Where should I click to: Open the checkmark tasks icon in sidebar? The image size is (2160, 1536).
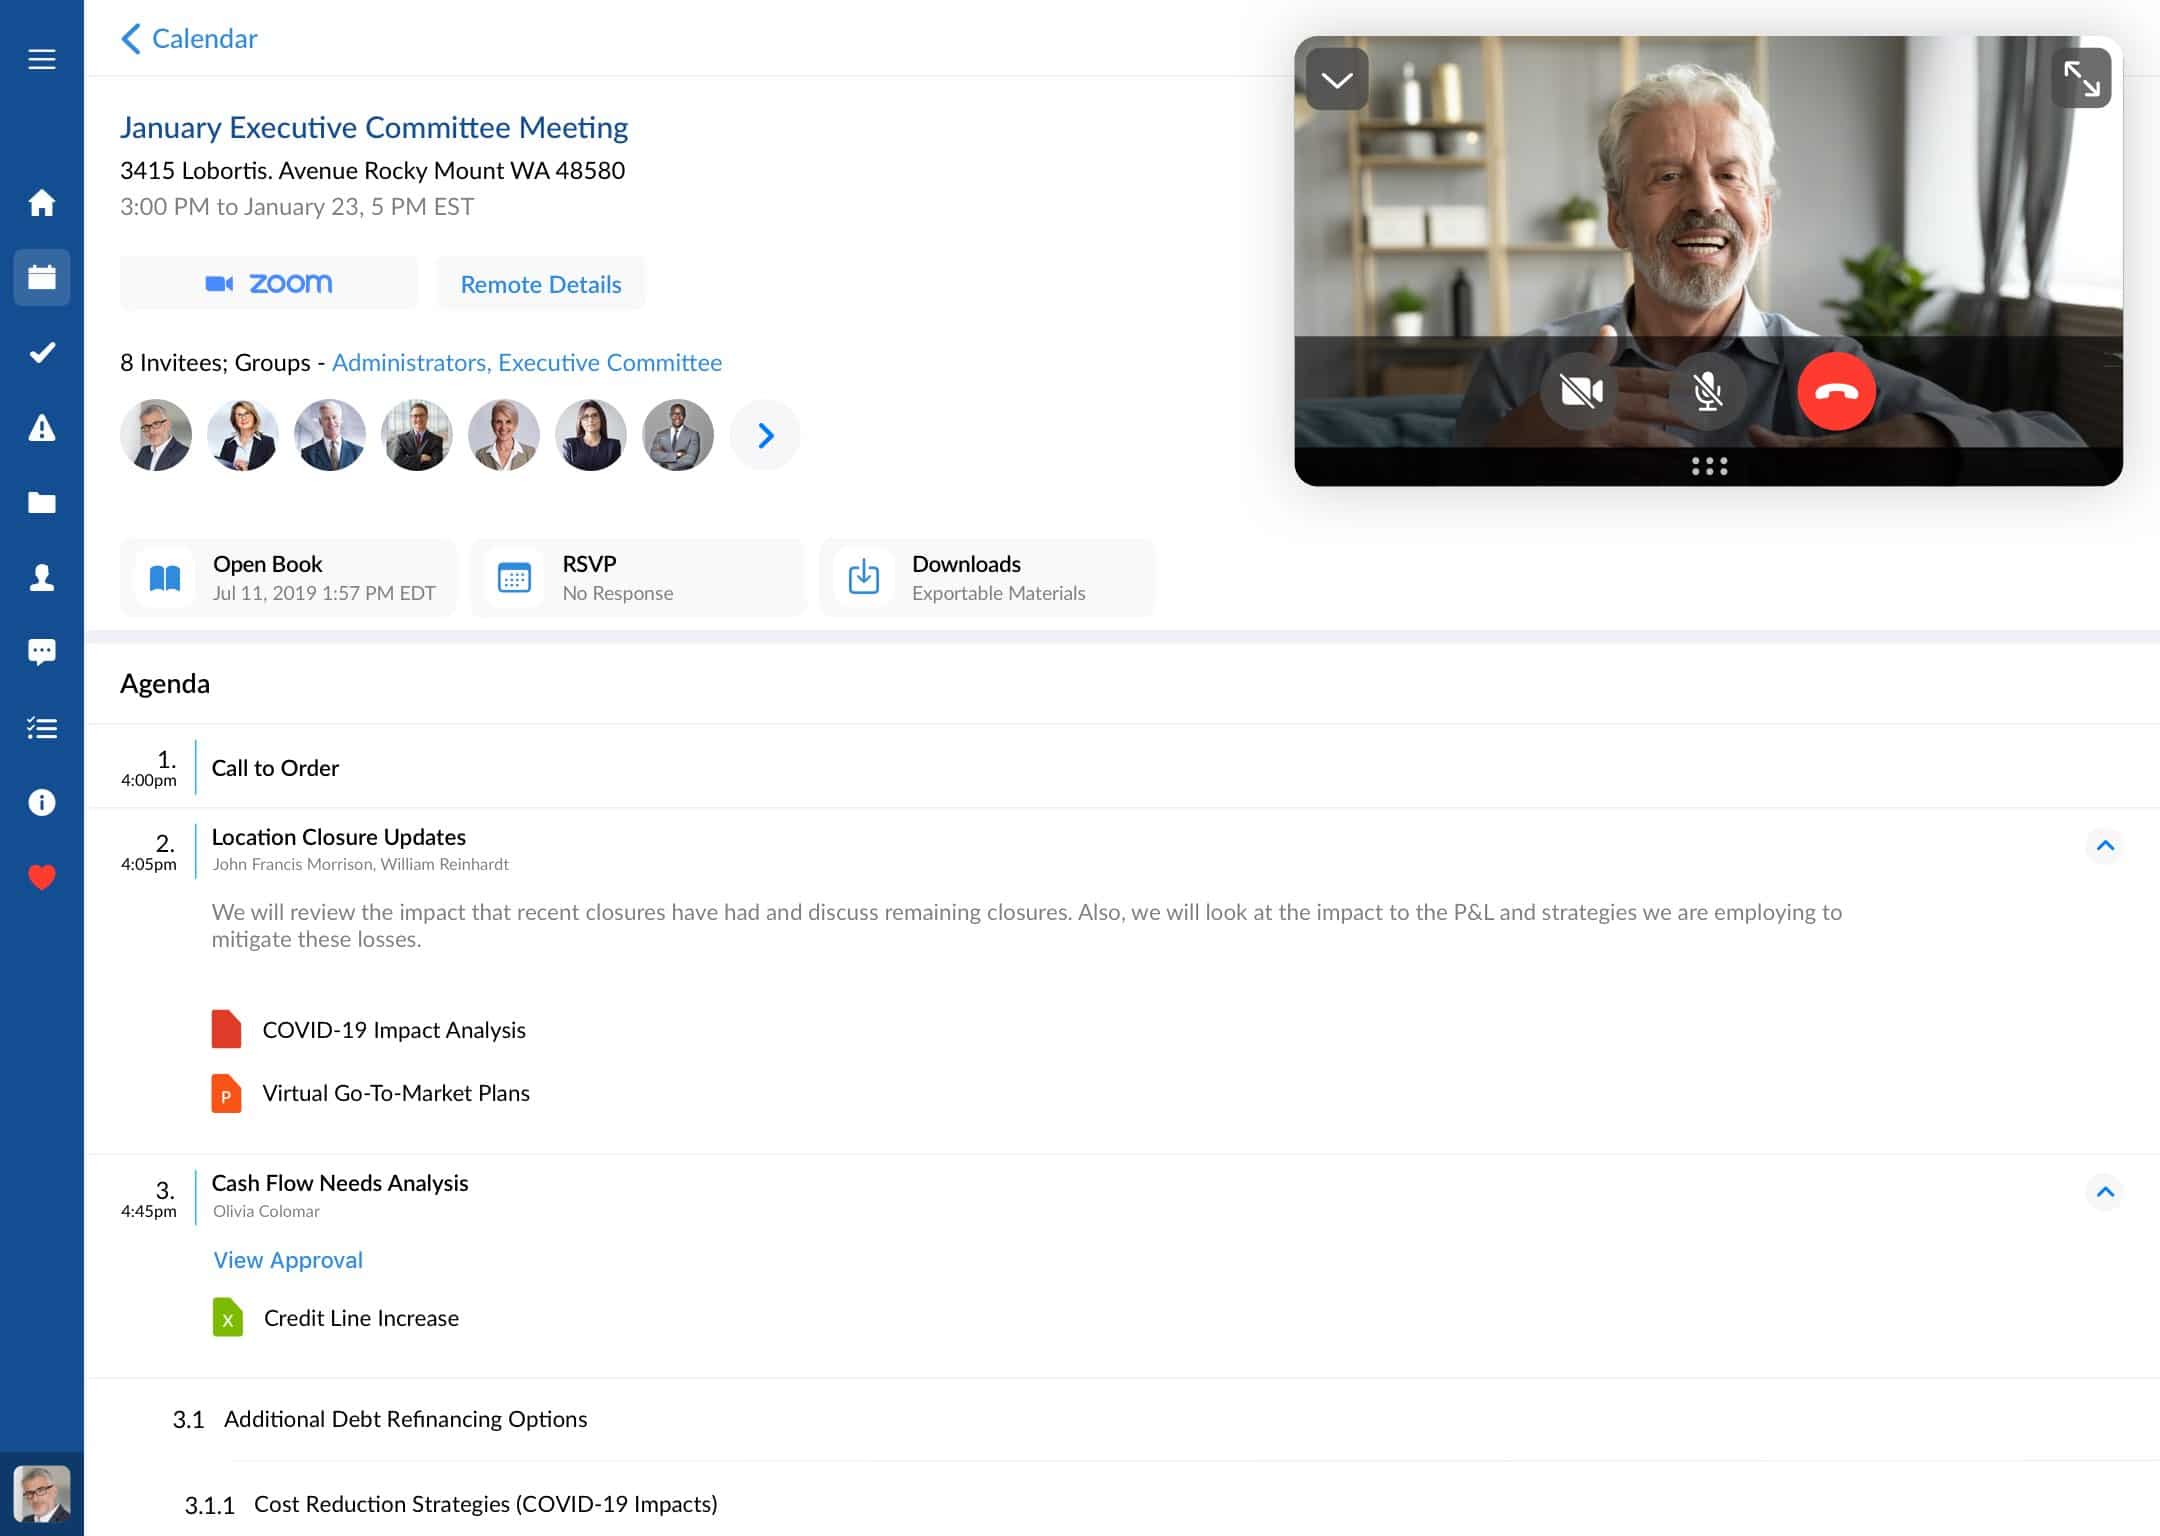pos(41,352)
